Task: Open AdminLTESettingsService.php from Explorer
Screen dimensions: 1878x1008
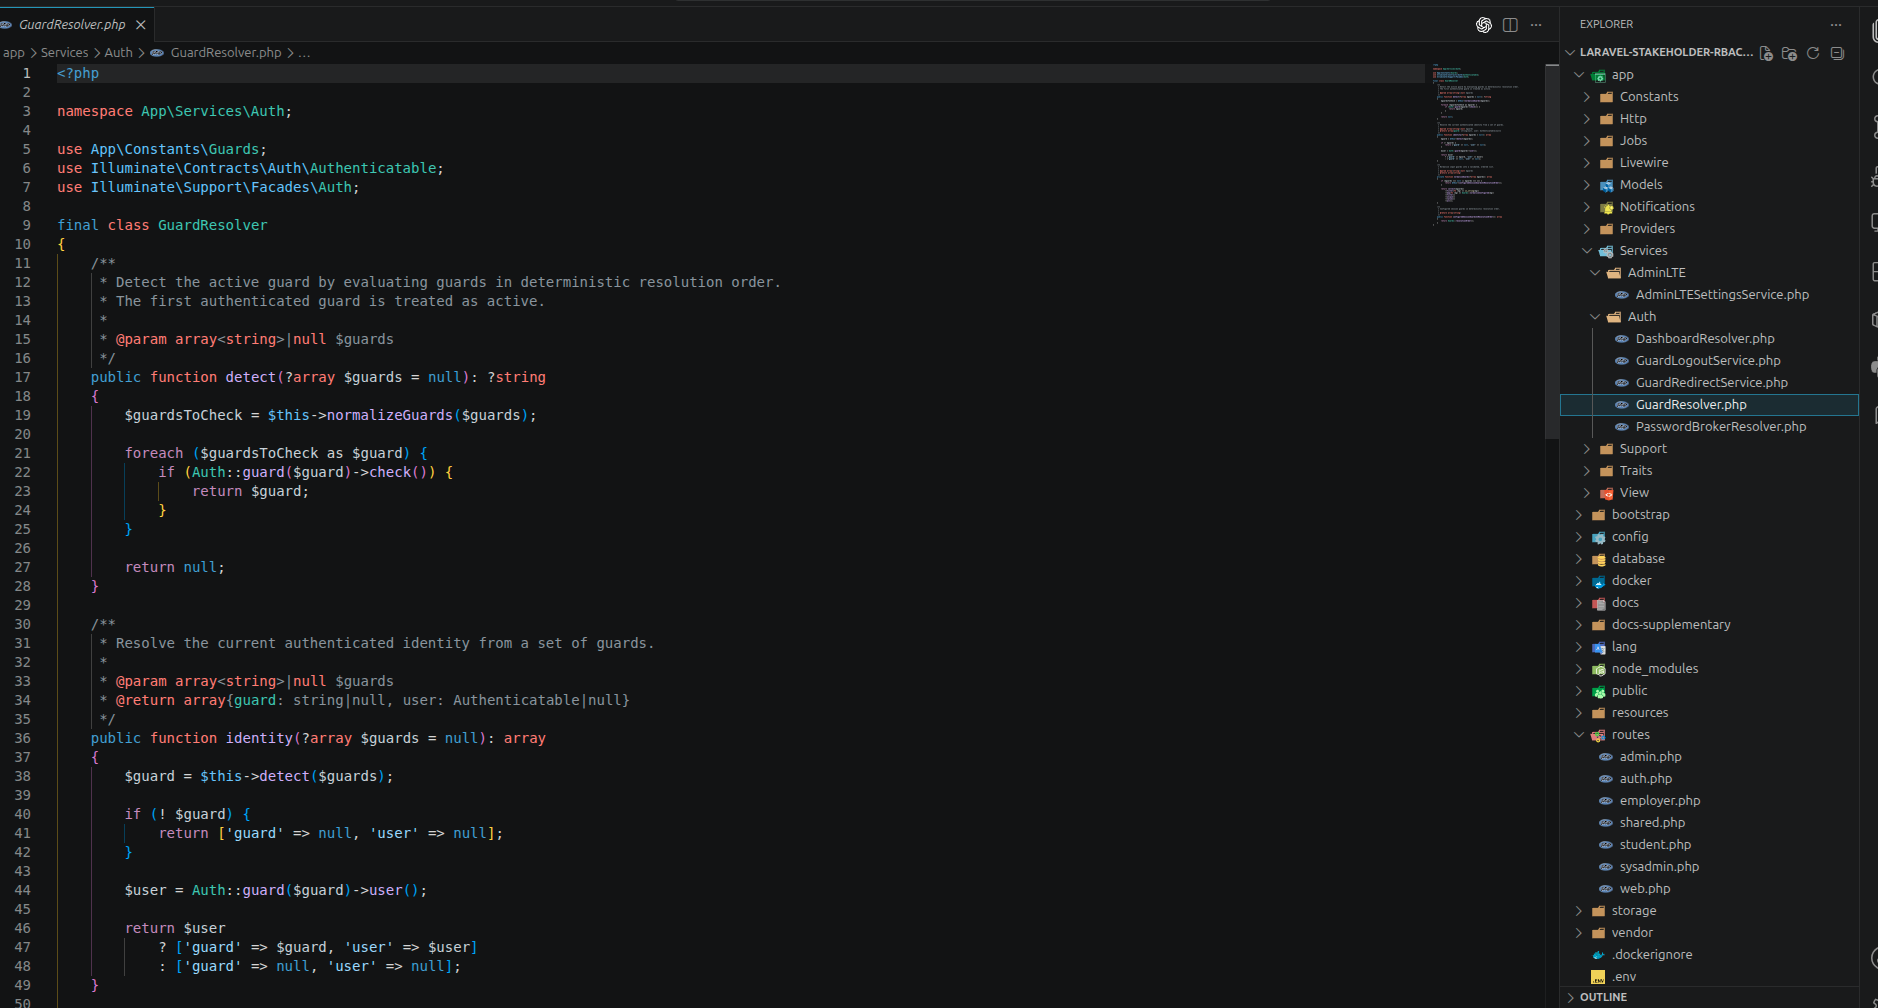Action: tap(1722, 295)
